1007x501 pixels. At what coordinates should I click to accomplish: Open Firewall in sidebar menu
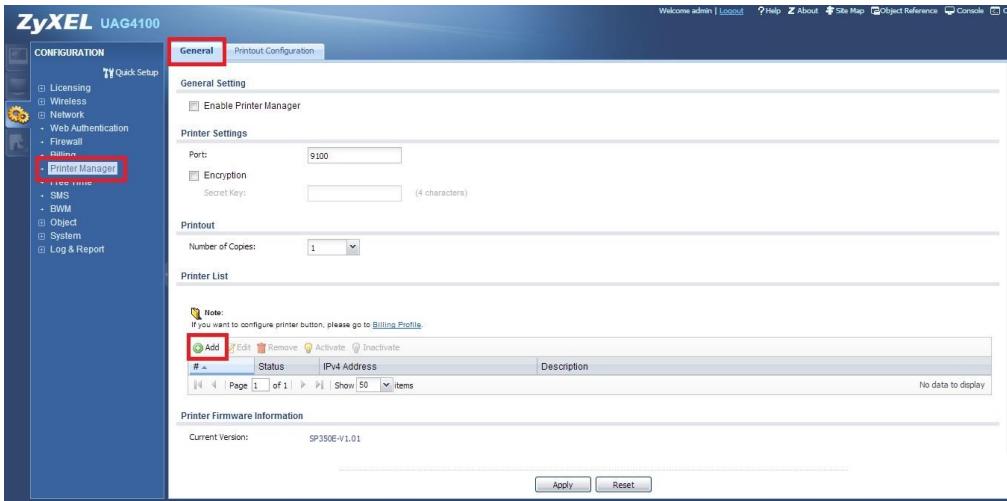coord(66,142)
